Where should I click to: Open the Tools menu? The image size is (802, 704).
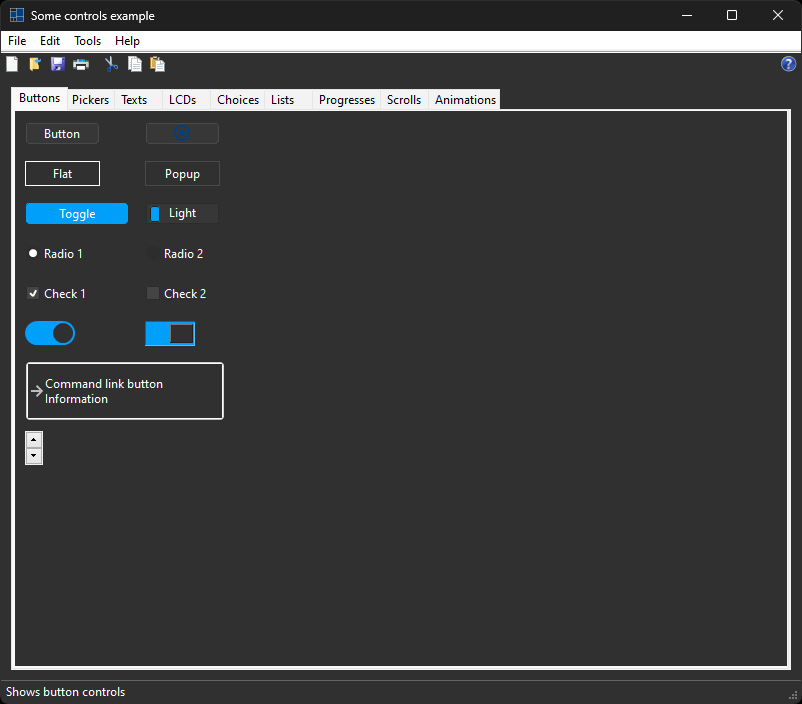(87, 41)
